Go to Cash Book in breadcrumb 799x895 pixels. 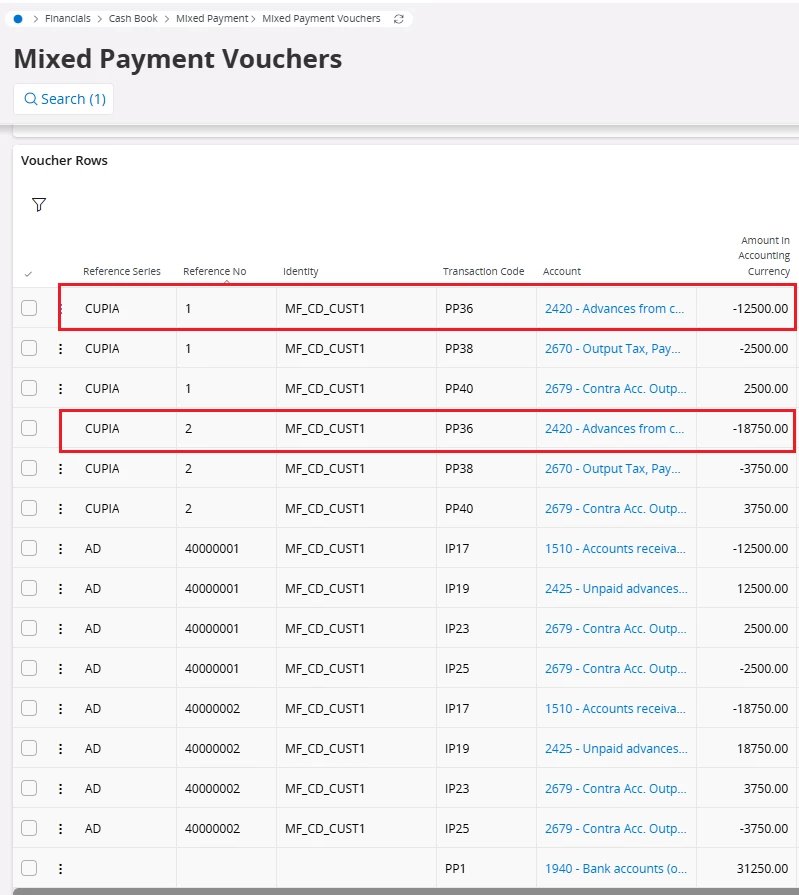click(133, 19)
